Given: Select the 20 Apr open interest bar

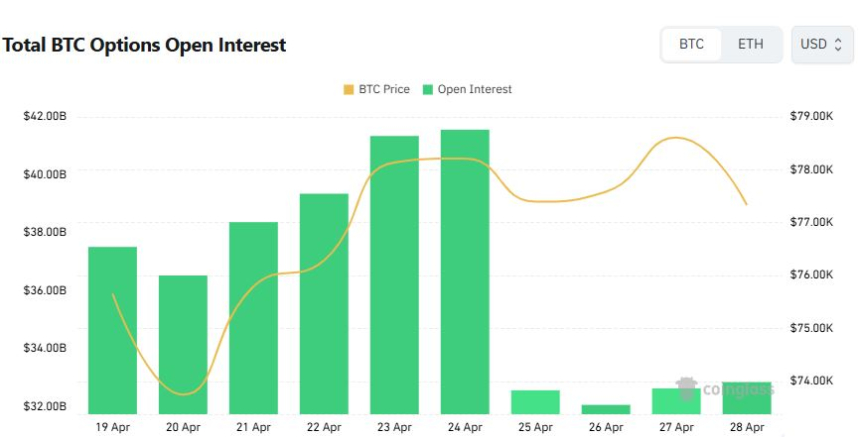Looking at the screenshot, I should 183,344.
